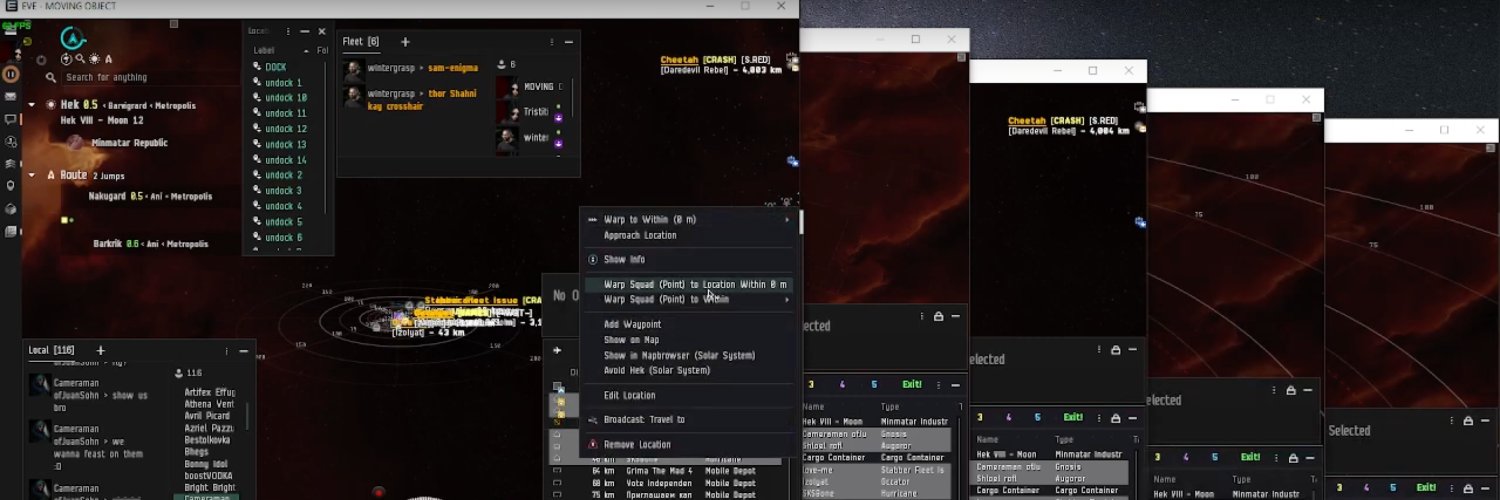Switch to the Fleet [6] tab
The width and height of the screenshot is (1500, 500).
[x=360, y=42]
